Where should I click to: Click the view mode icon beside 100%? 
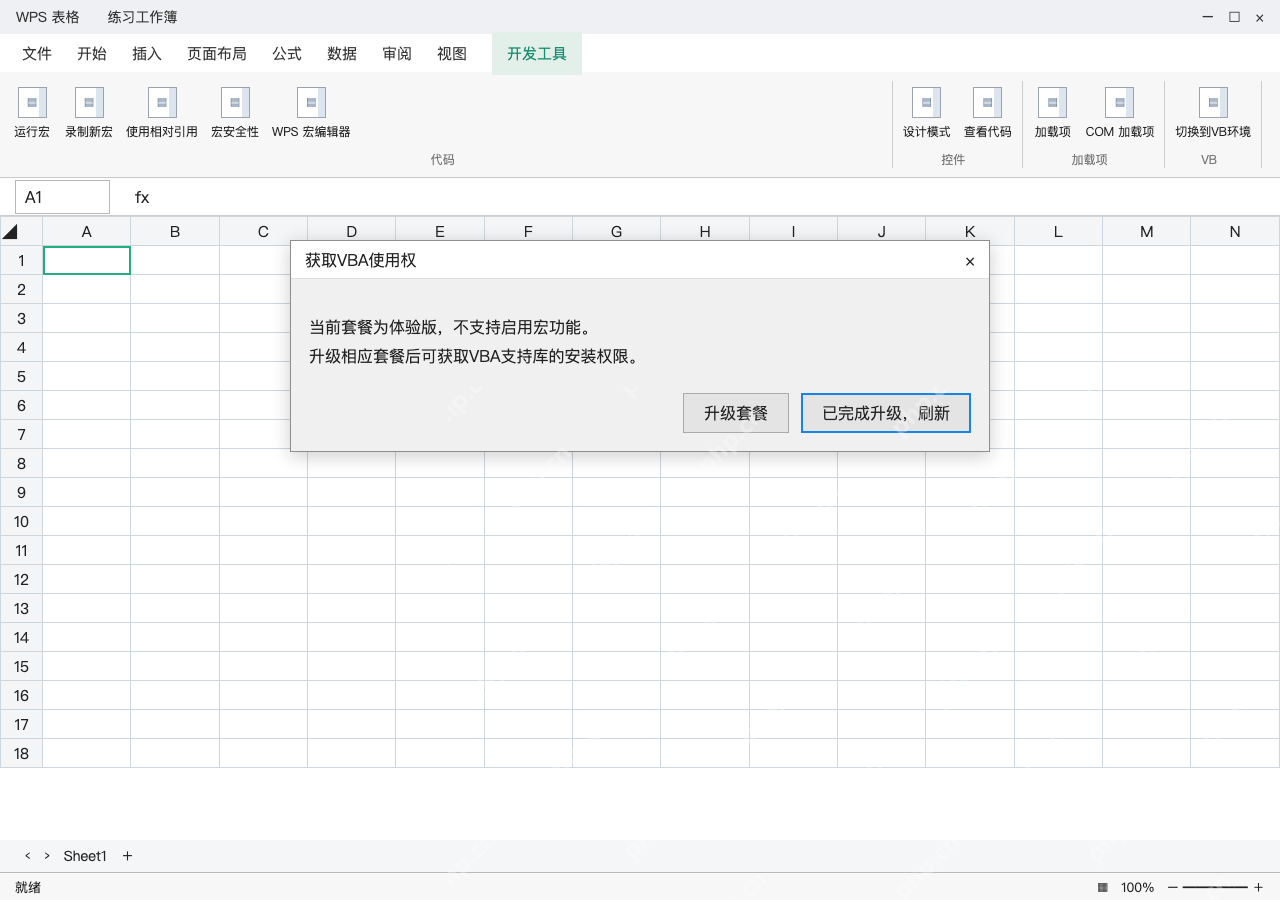click(x=1103, y=887)
